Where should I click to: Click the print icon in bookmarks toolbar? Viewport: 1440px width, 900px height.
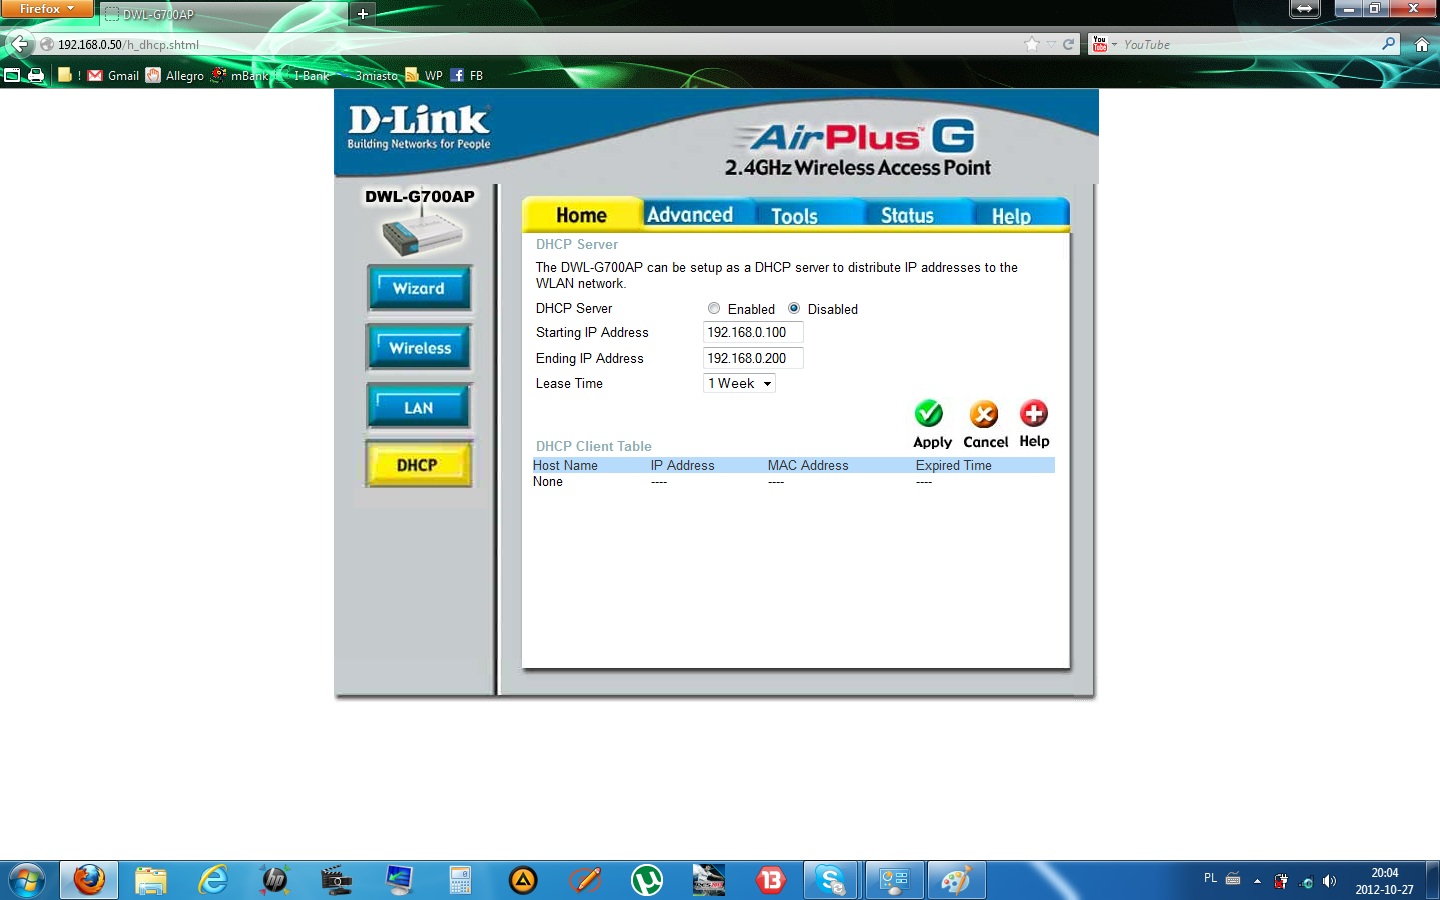click(x=36, y=75)
